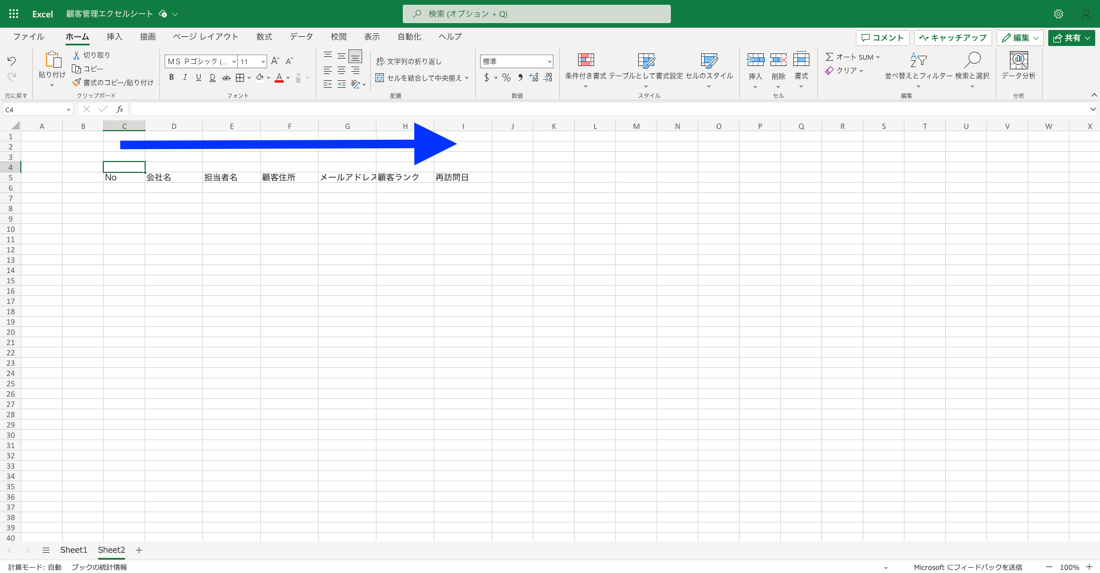This screenshot has width=1100, height=573.
Task: Open セルのスタイル cell styles
Action: 709,69
